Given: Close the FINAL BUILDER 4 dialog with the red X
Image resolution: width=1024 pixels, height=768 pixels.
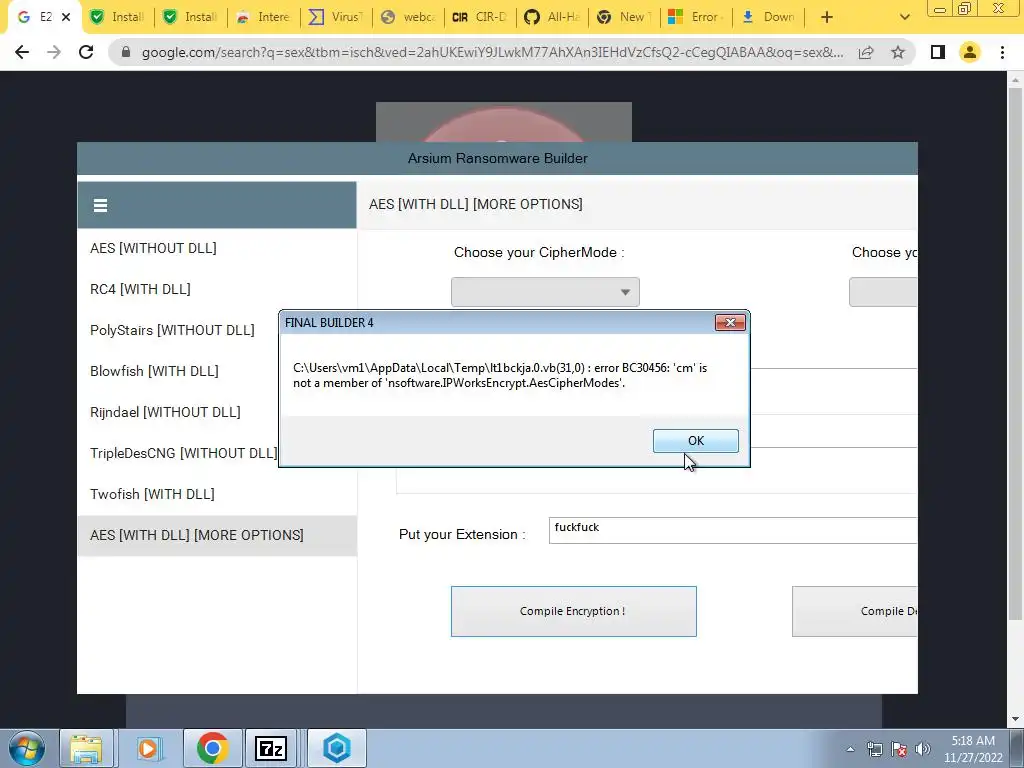Looking at the screenshot, I should click(x=730, y=323).
